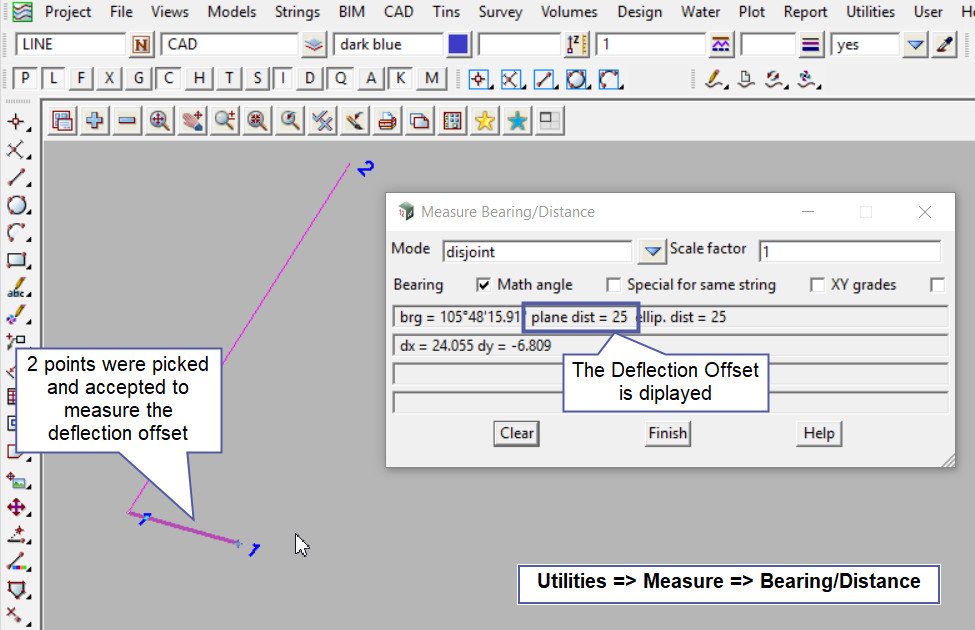975x630 pixels.
Task: Tick the XY grades checkbox
Action: click(x=817, y=285)
